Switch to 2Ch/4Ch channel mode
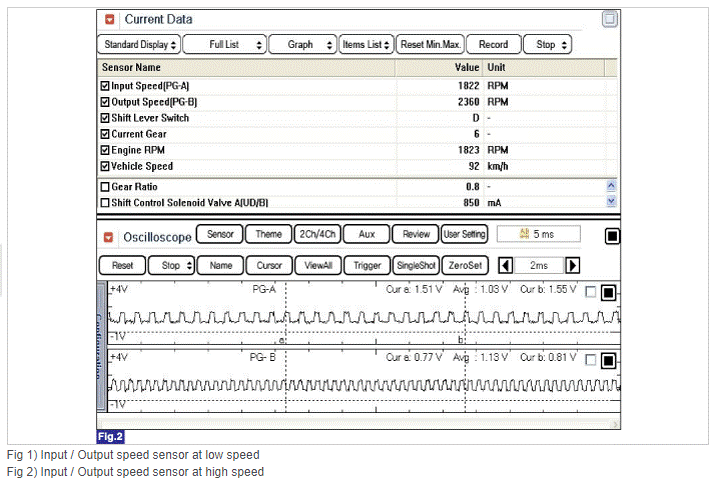The image size is (720, 487). tap(318, 234)
